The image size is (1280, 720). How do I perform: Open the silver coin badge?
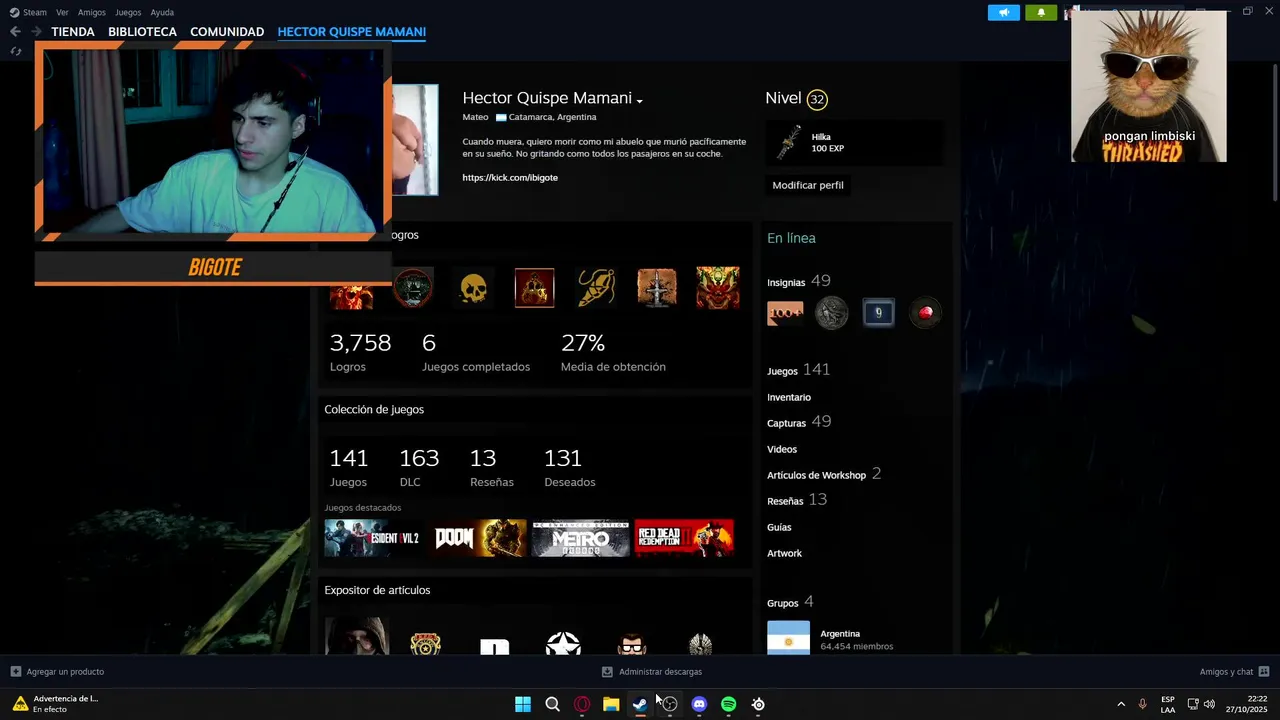coord(831,313)
